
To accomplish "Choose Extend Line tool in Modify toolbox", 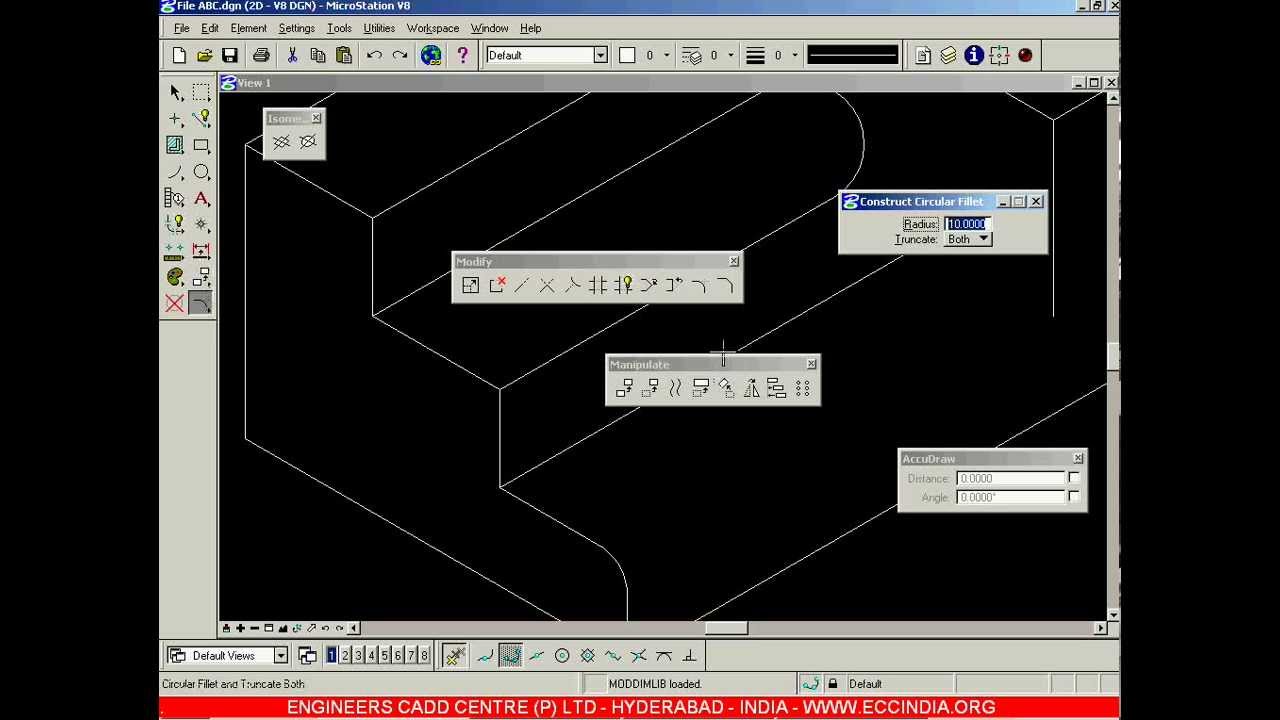I will point(521,286).
